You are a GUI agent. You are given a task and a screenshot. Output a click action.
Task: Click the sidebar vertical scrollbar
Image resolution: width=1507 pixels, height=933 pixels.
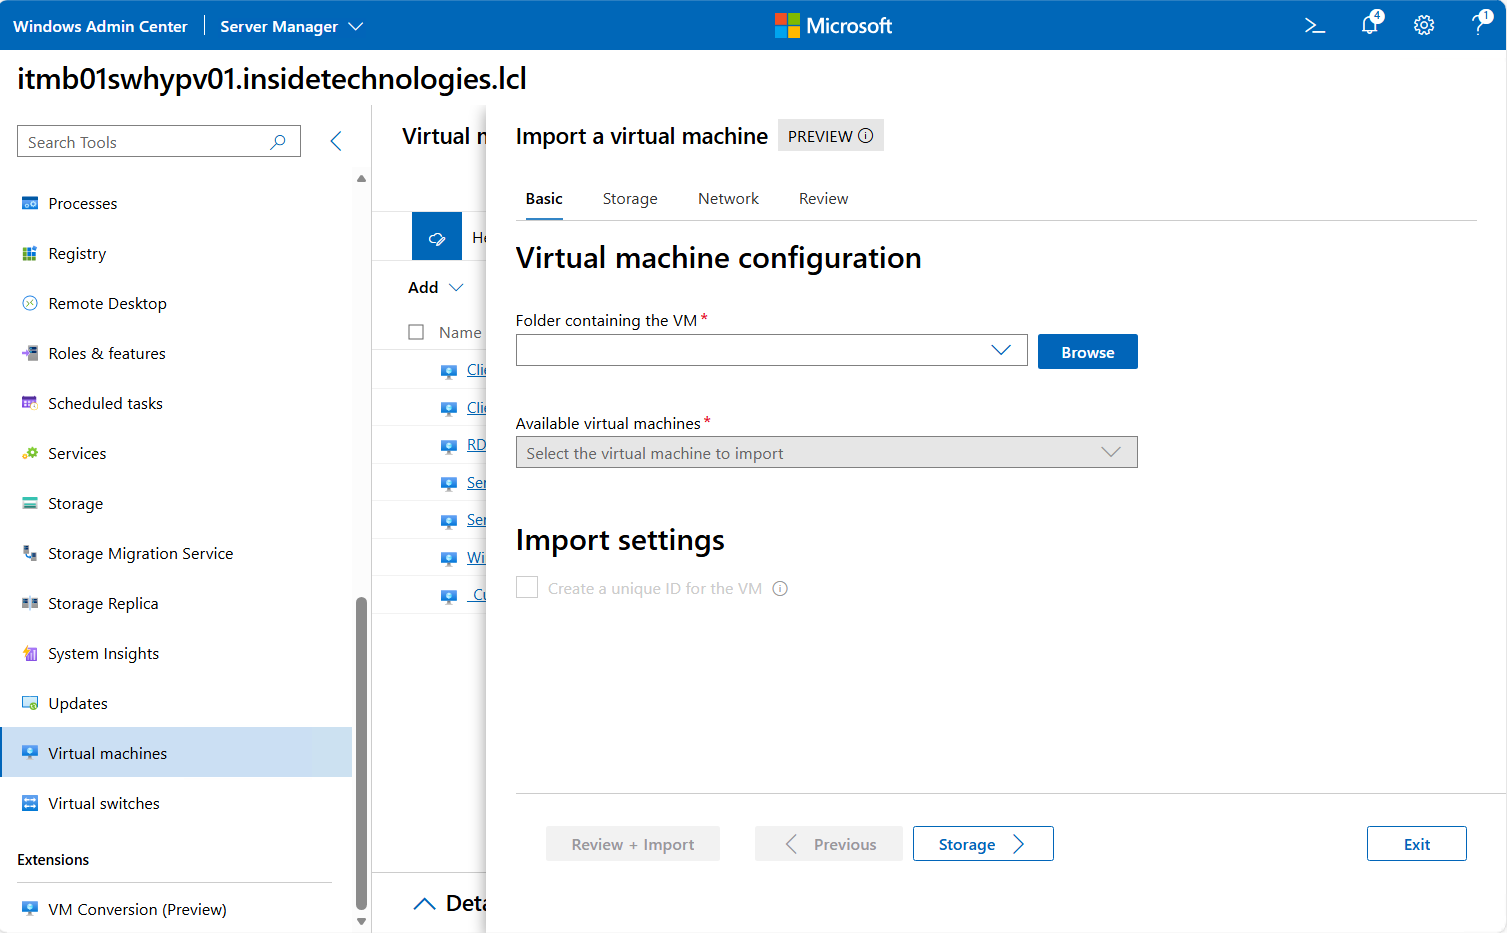(361, 750)
